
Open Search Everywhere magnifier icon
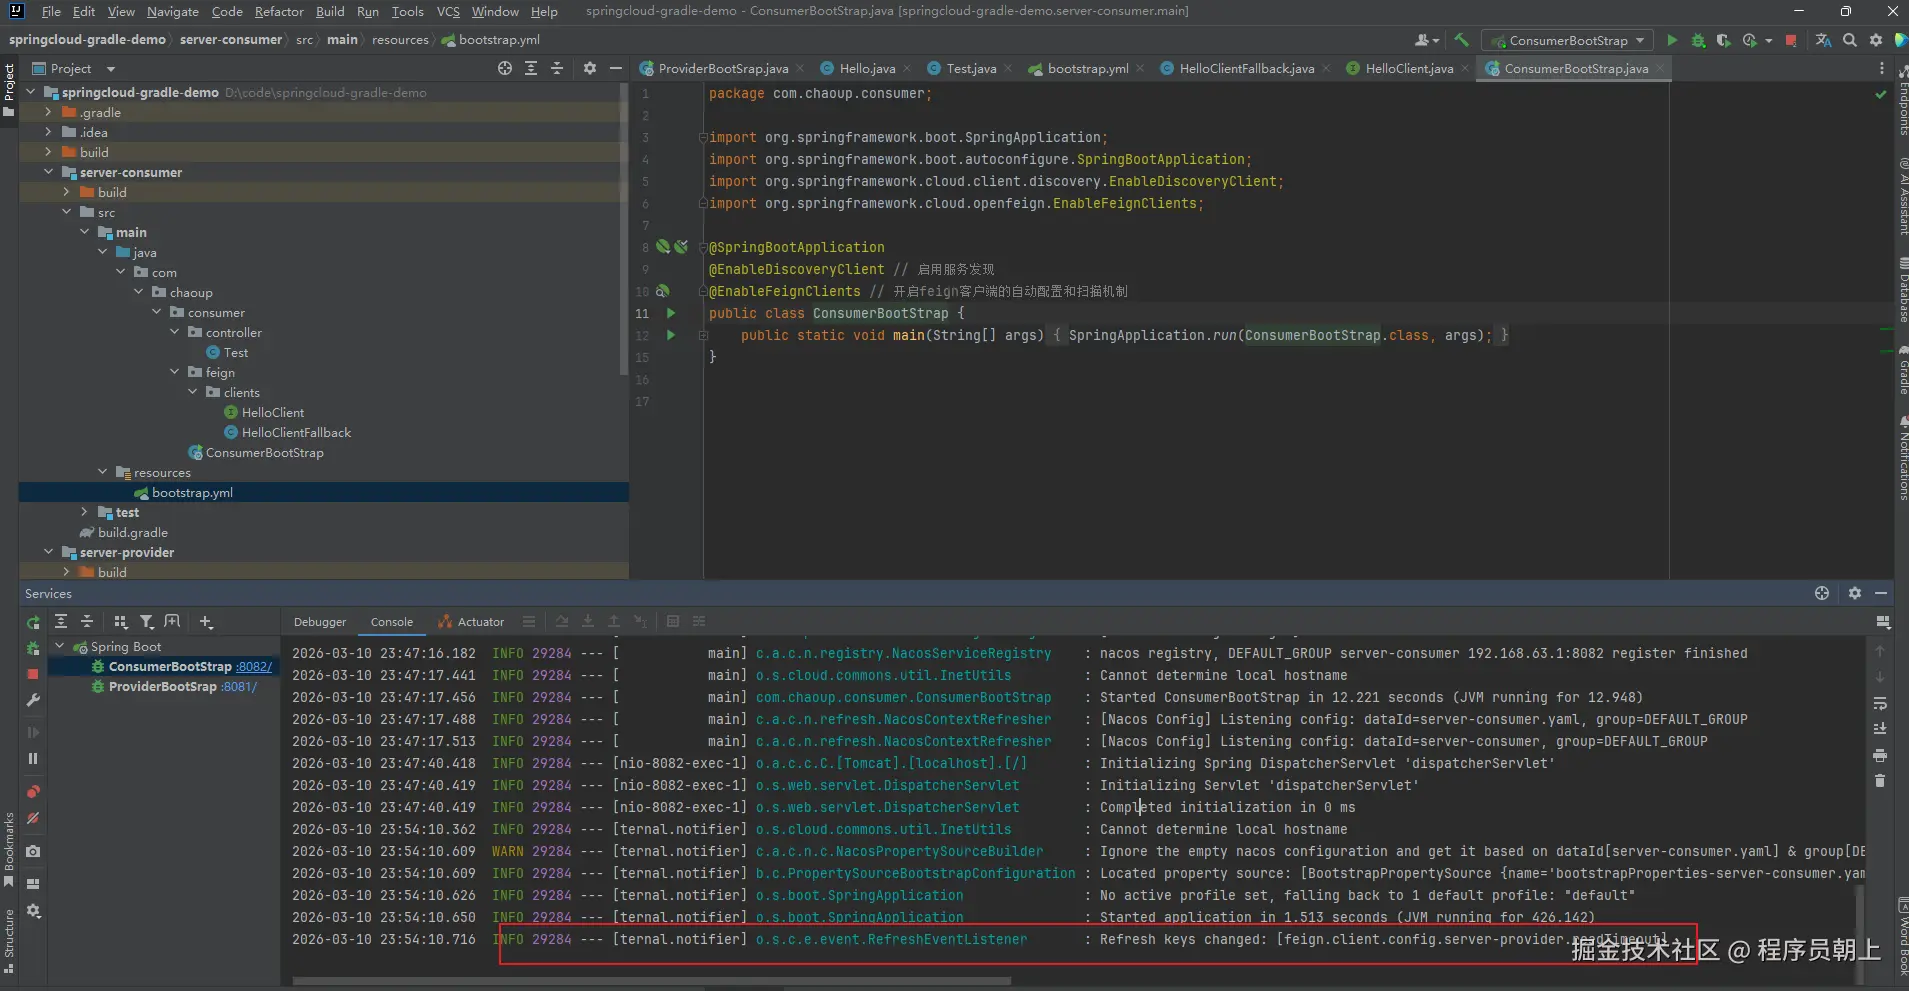tap(1850, 41)
